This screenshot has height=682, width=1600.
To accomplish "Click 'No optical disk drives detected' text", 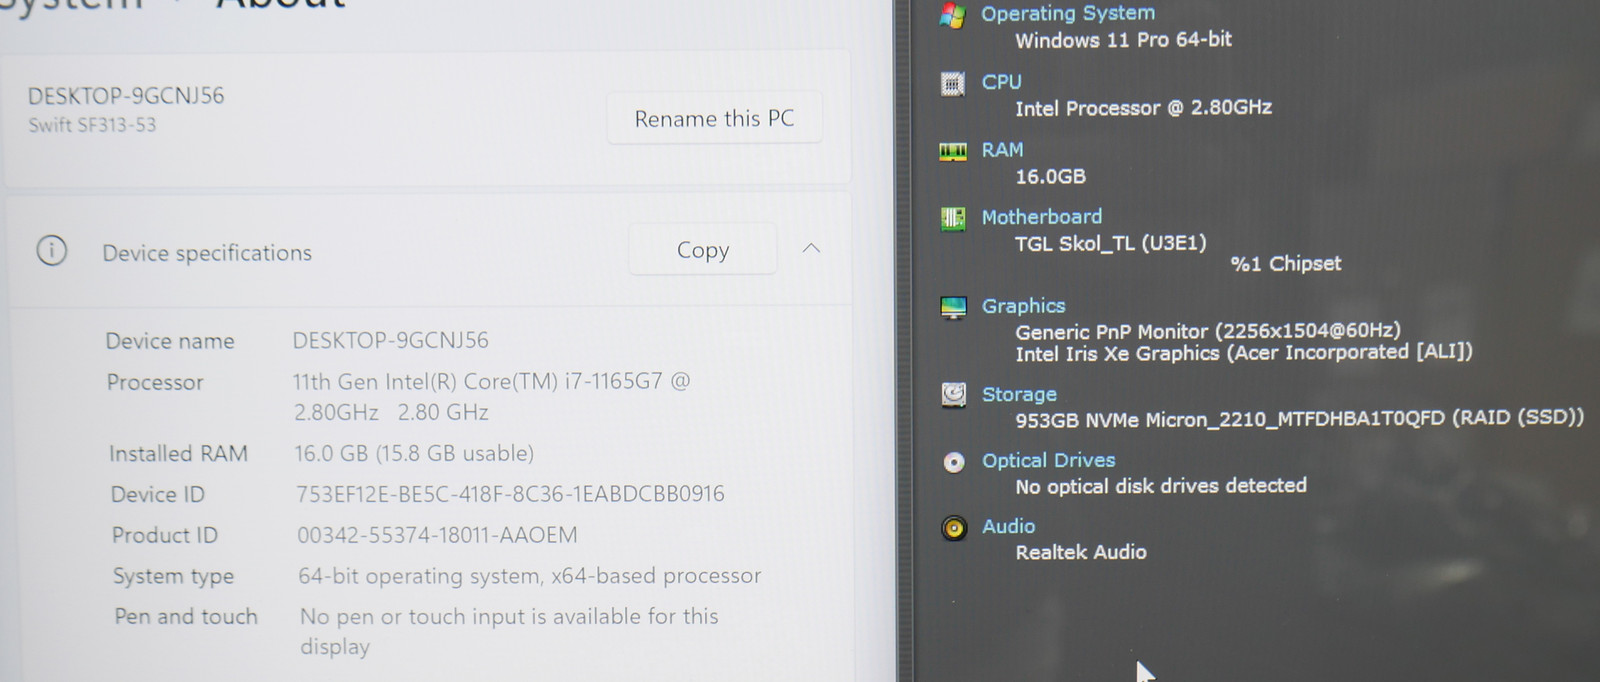I will [x=1161, y=486].
